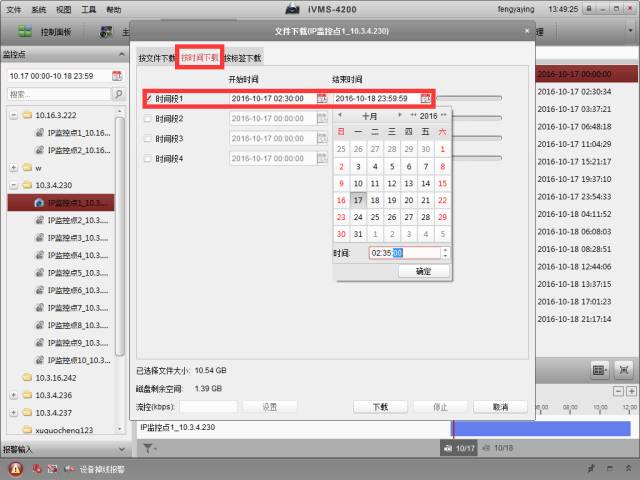Confirm the time with the 确定 button
640x480 pixels.
click(x=424, y=271)
